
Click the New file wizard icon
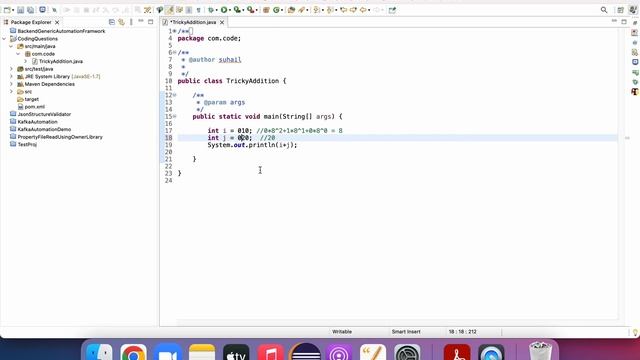tap(7, 10)
